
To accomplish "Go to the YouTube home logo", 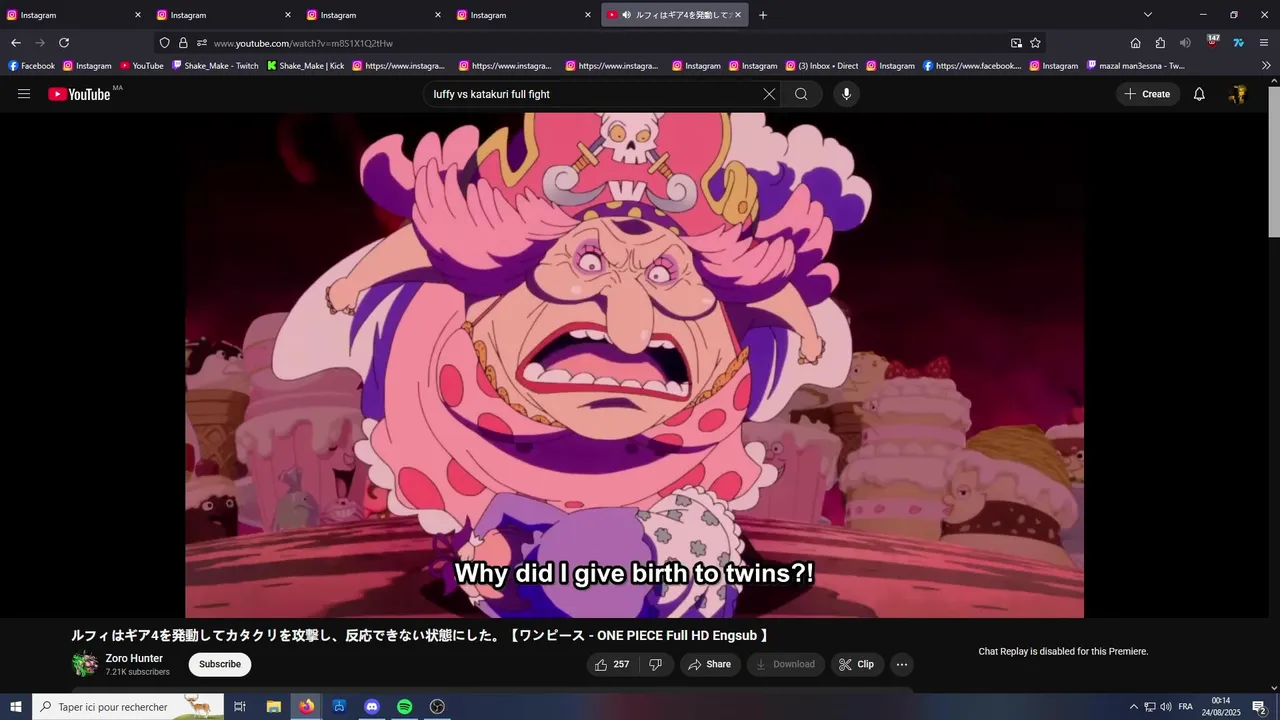I will (x=79, y=94).
